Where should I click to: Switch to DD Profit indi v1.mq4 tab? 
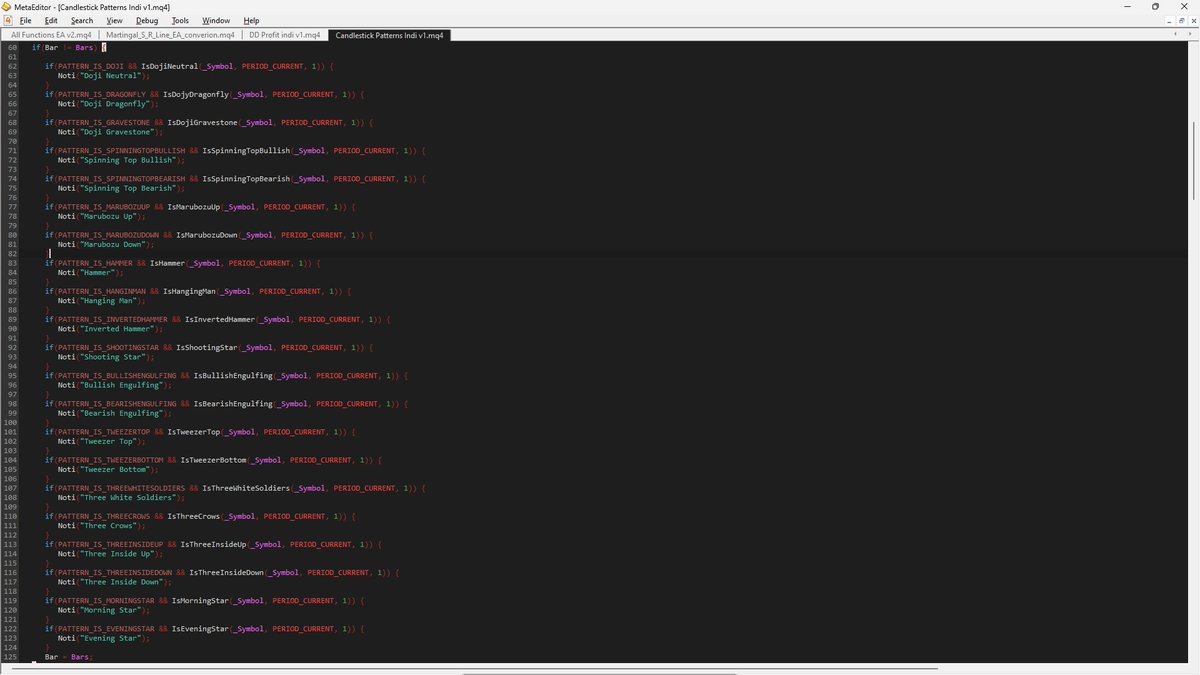[285, 35]
